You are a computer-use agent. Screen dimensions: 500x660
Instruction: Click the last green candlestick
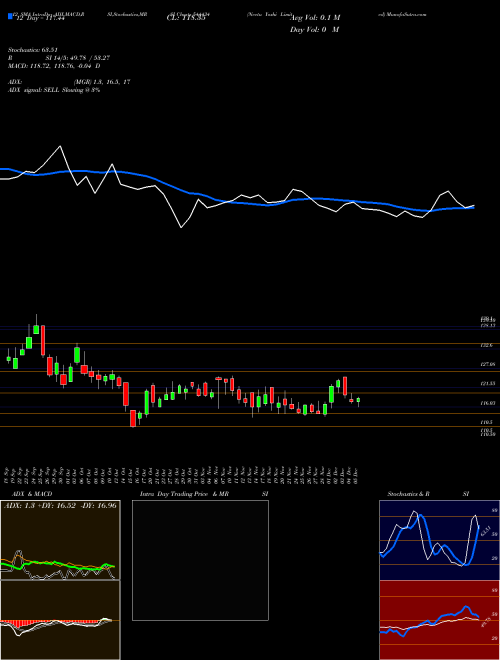point(358,401)
